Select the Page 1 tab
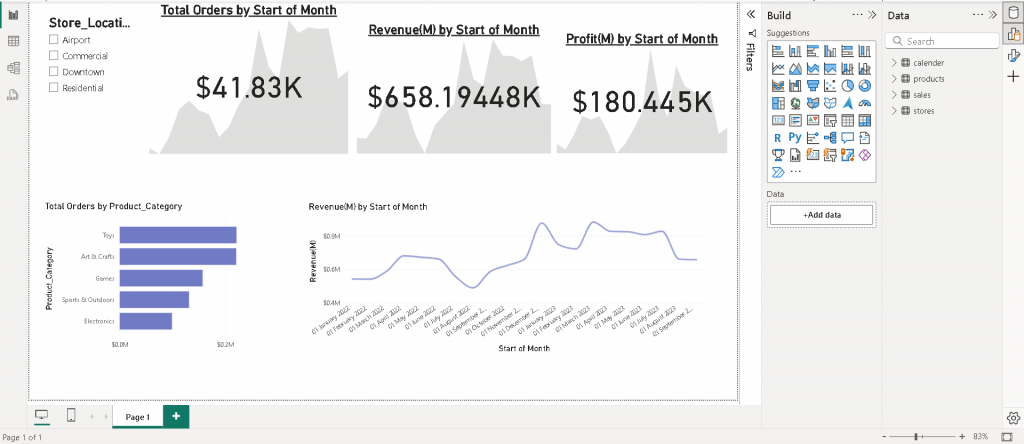Viewport: 1024px width, 444px height. tap(137, 417)
